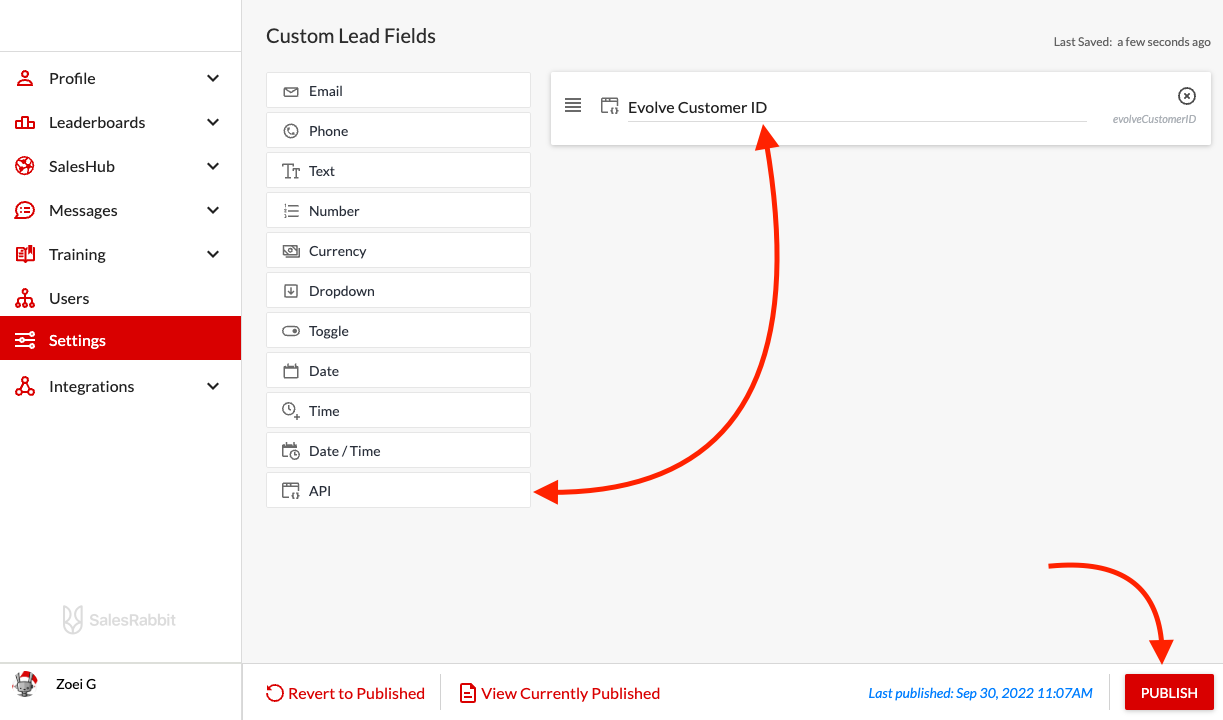
Task: Click the Profile person icon
Action: coord(25,78)
